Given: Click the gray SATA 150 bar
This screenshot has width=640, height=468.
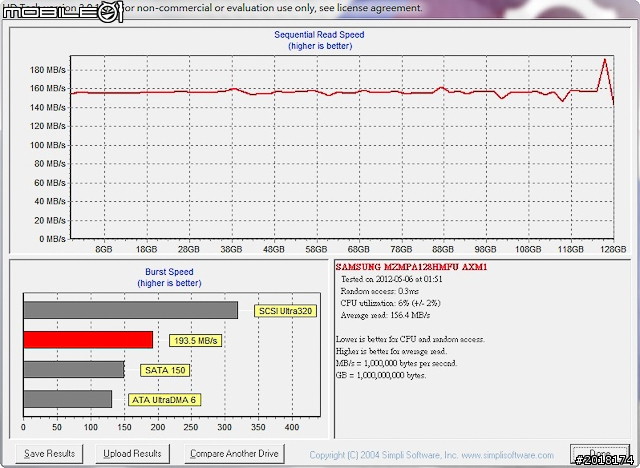Looking at the screenshot, I should tap(73, 369).
